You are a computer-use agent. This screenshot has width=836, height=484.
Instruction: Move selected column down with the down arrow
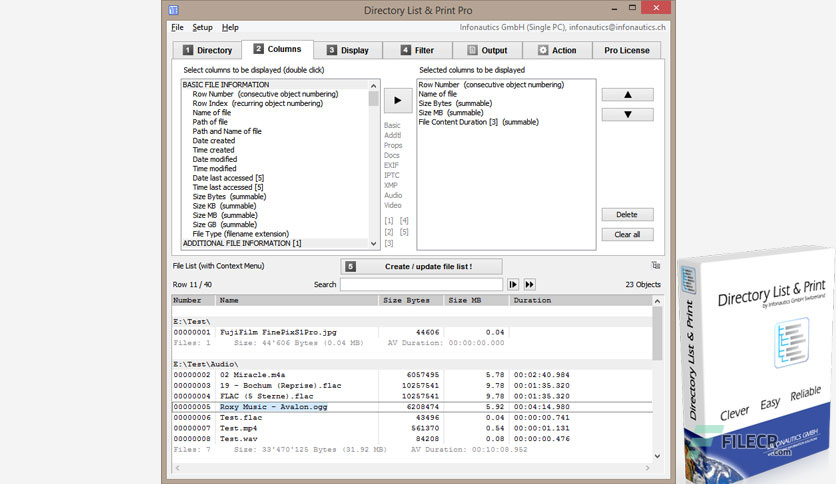coord(628,115)
